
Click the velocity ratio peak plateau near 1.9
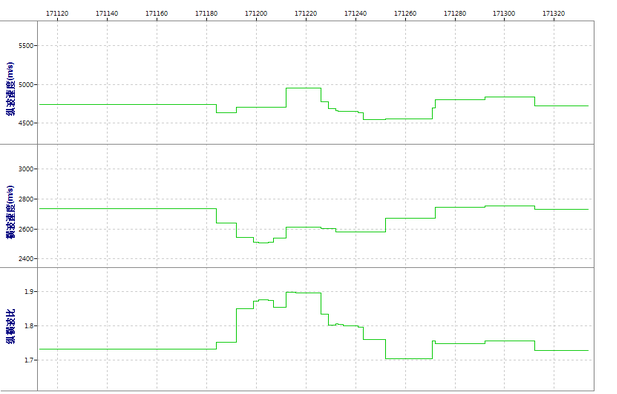[x=303, y=292]
